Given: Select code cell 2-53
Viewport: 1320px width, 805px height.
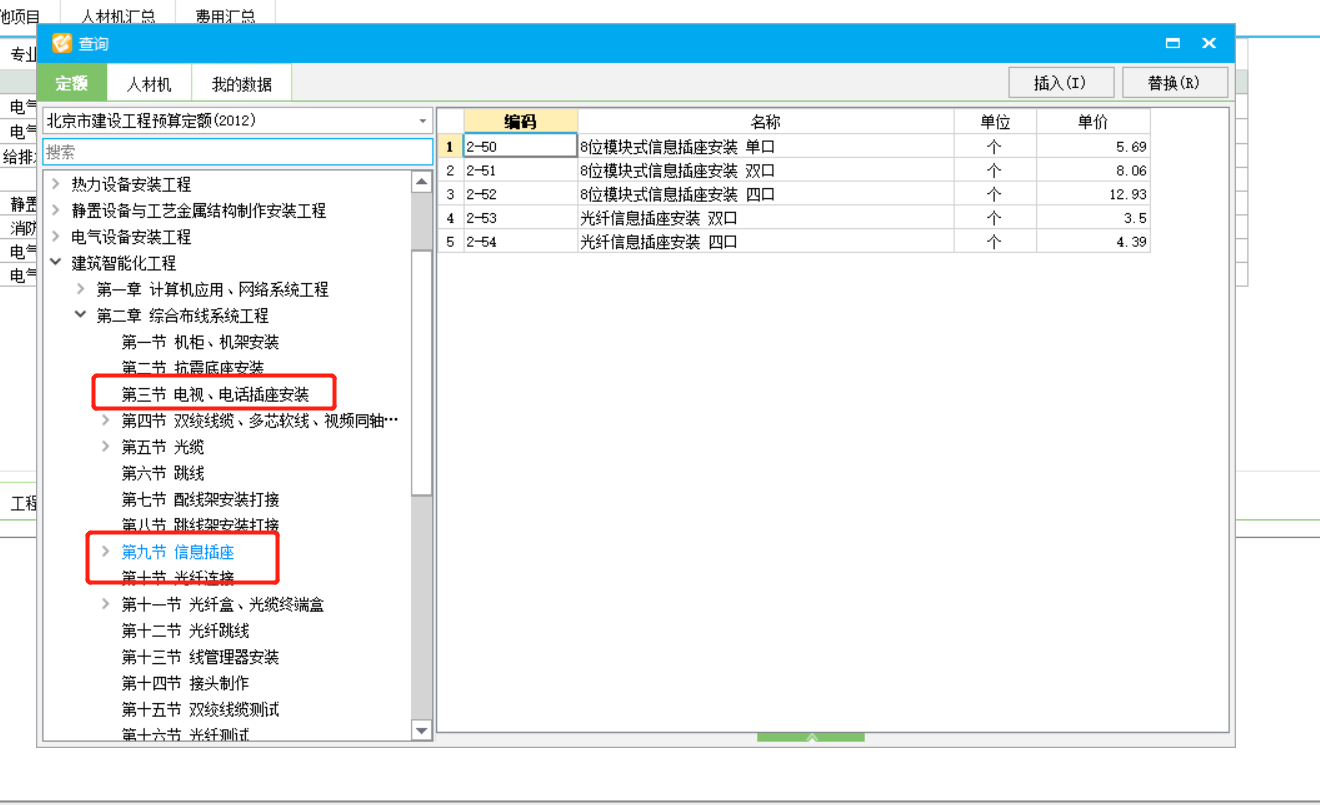Looking at the screenshot, I should point(520,217).
